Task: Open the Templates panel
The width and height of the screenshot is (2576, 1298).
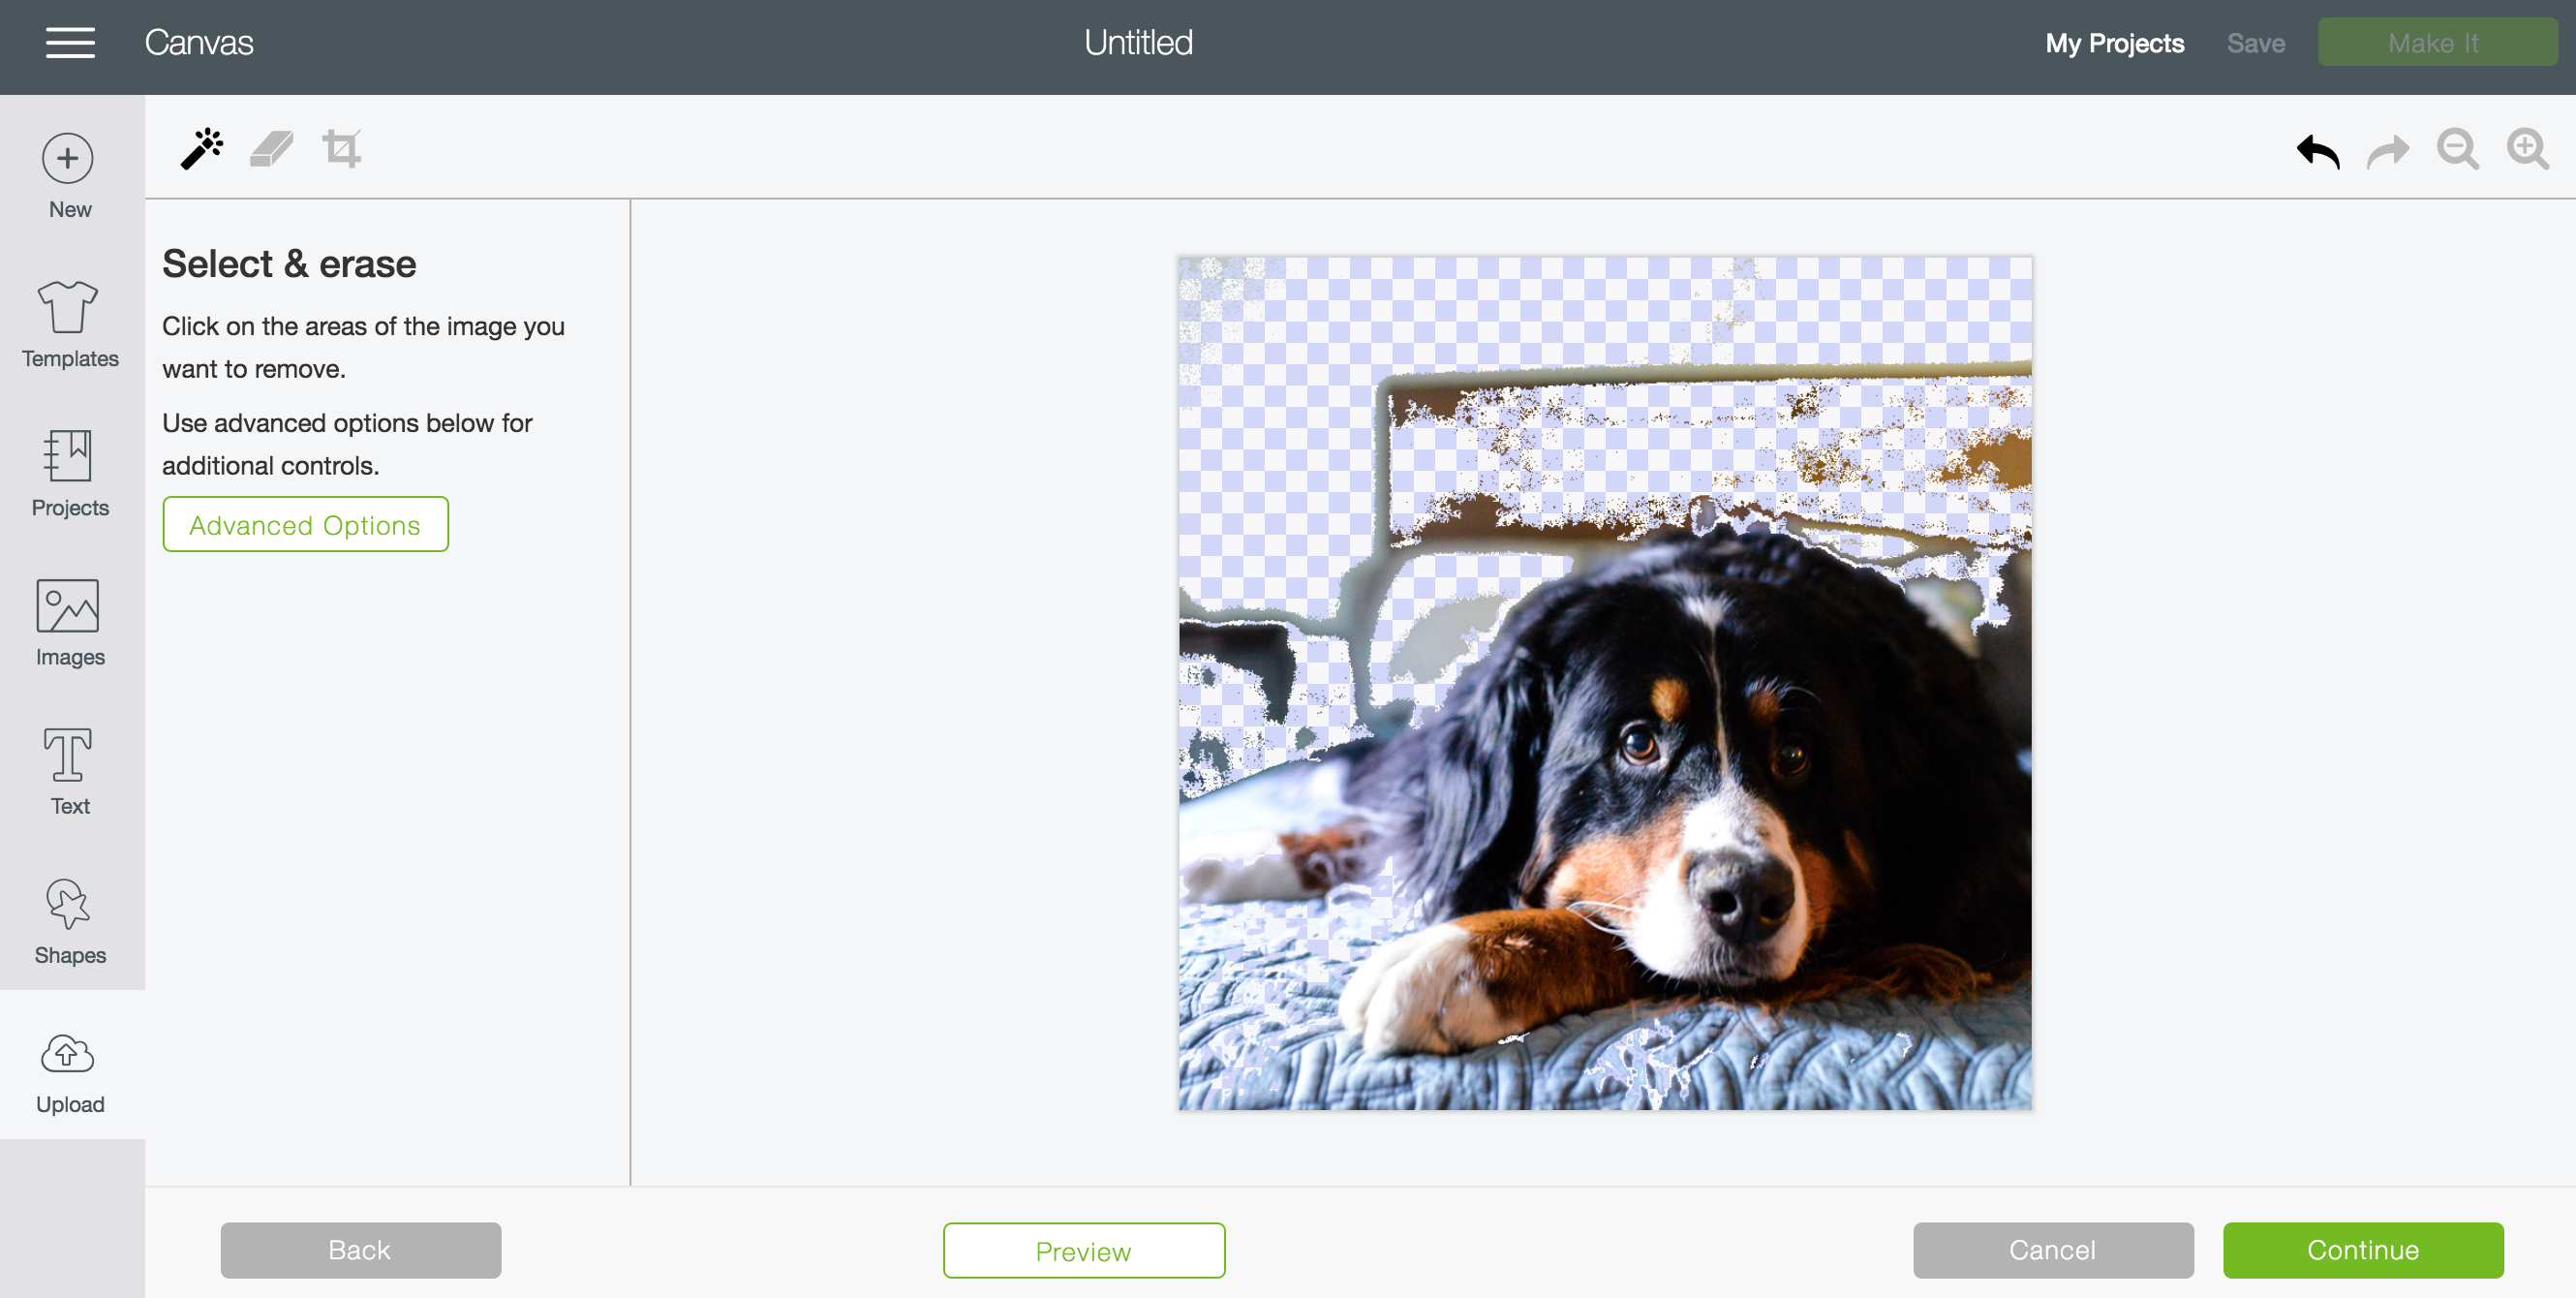Action: [70, 324]
